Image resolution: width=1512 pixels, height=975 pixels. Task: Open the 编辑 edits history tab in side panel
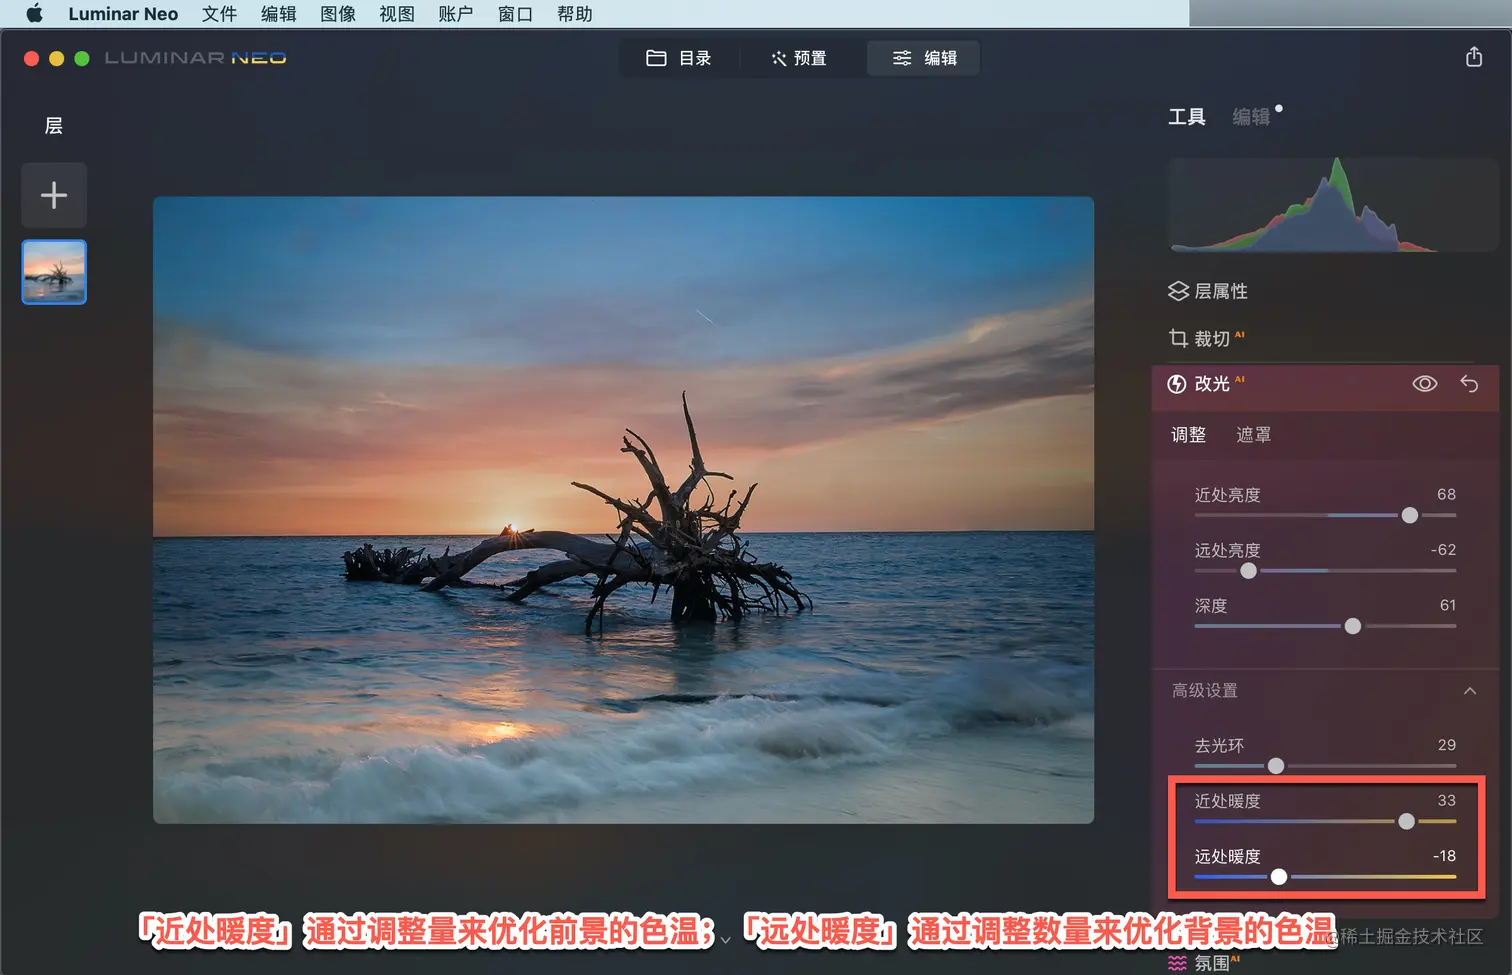tap(1251, 117)
